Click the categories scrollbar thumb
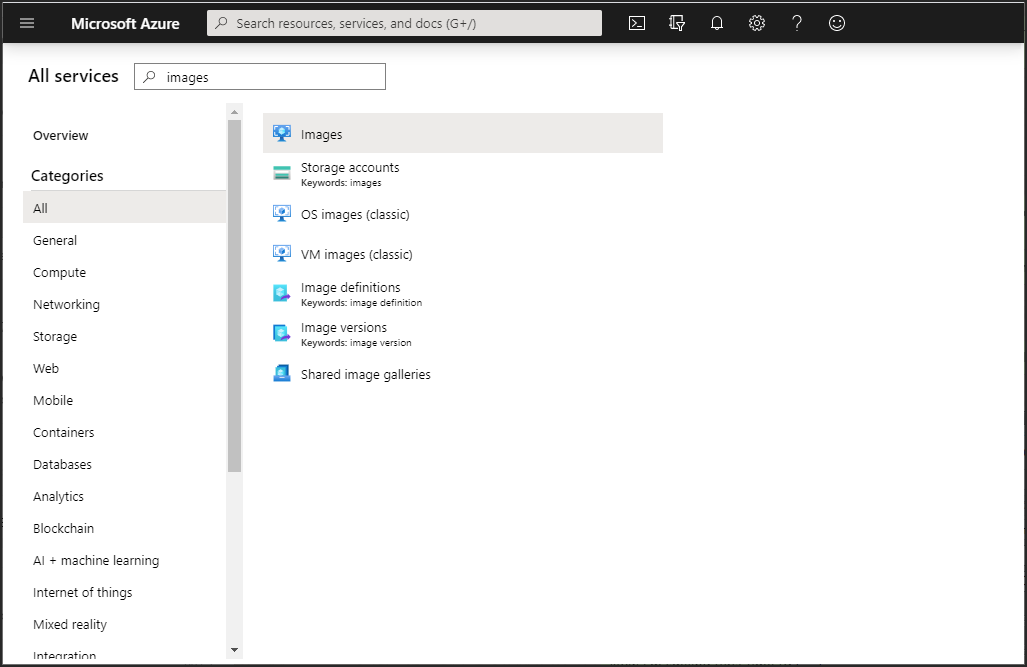 (234, 296)
